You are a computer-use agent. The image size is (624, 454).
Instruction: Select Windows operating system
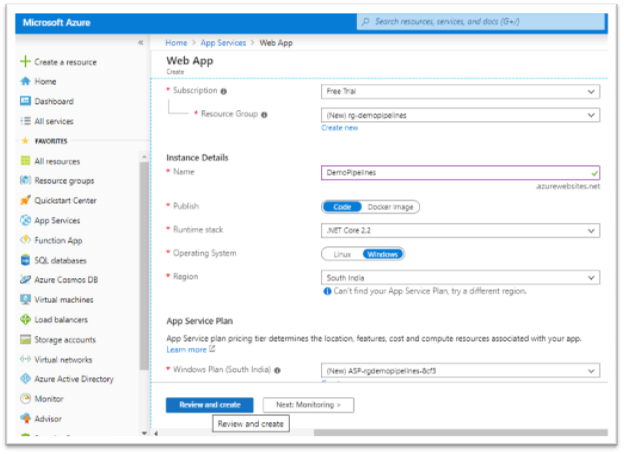point(382,254)
